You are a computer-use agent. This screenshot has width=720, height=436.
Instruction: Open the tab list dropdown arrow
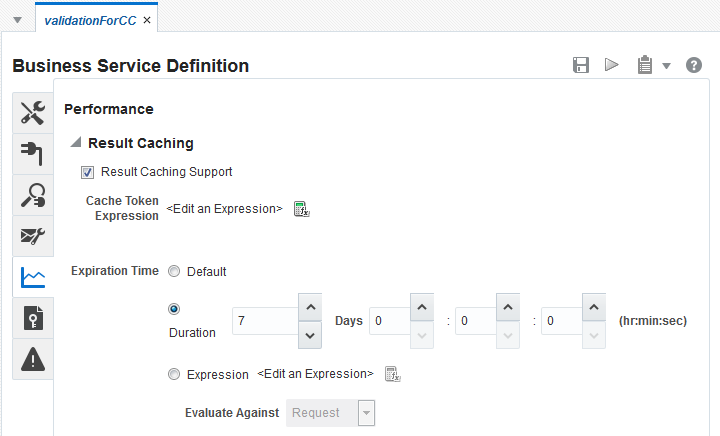coord(17,20)
